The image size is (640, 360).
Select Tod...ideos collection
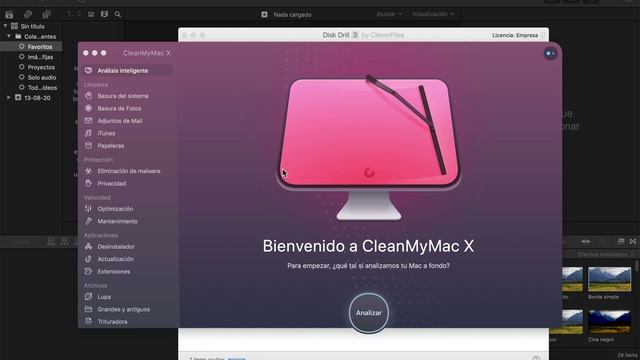click(42, 87)
